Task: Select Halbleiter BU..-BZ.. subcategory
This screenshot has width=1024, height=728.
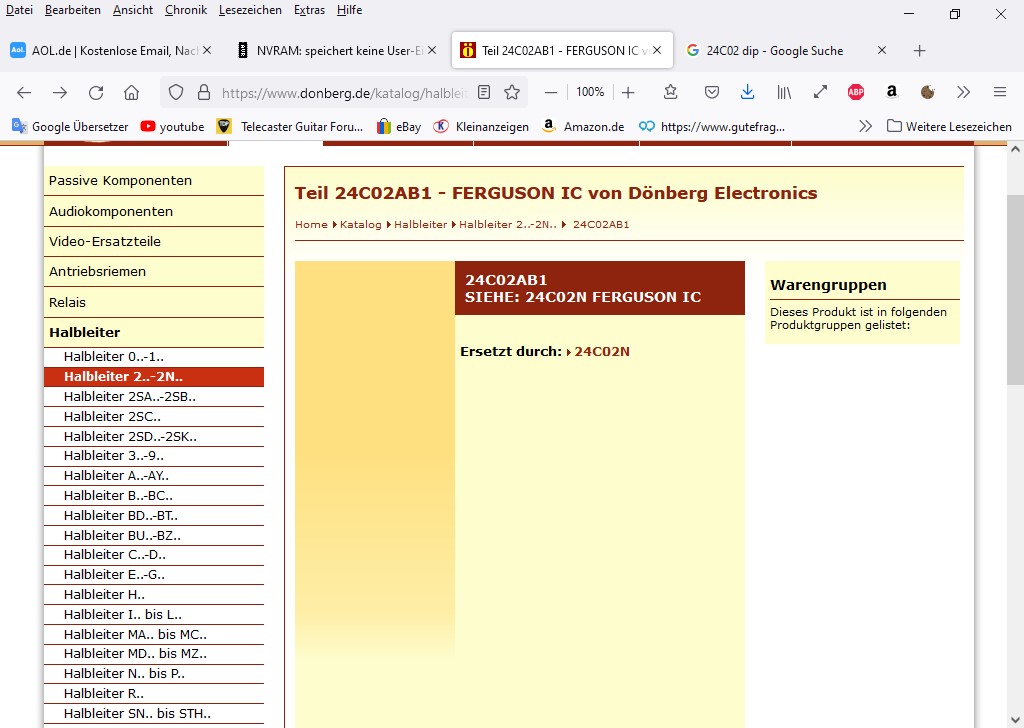Action: coord(153,535)
